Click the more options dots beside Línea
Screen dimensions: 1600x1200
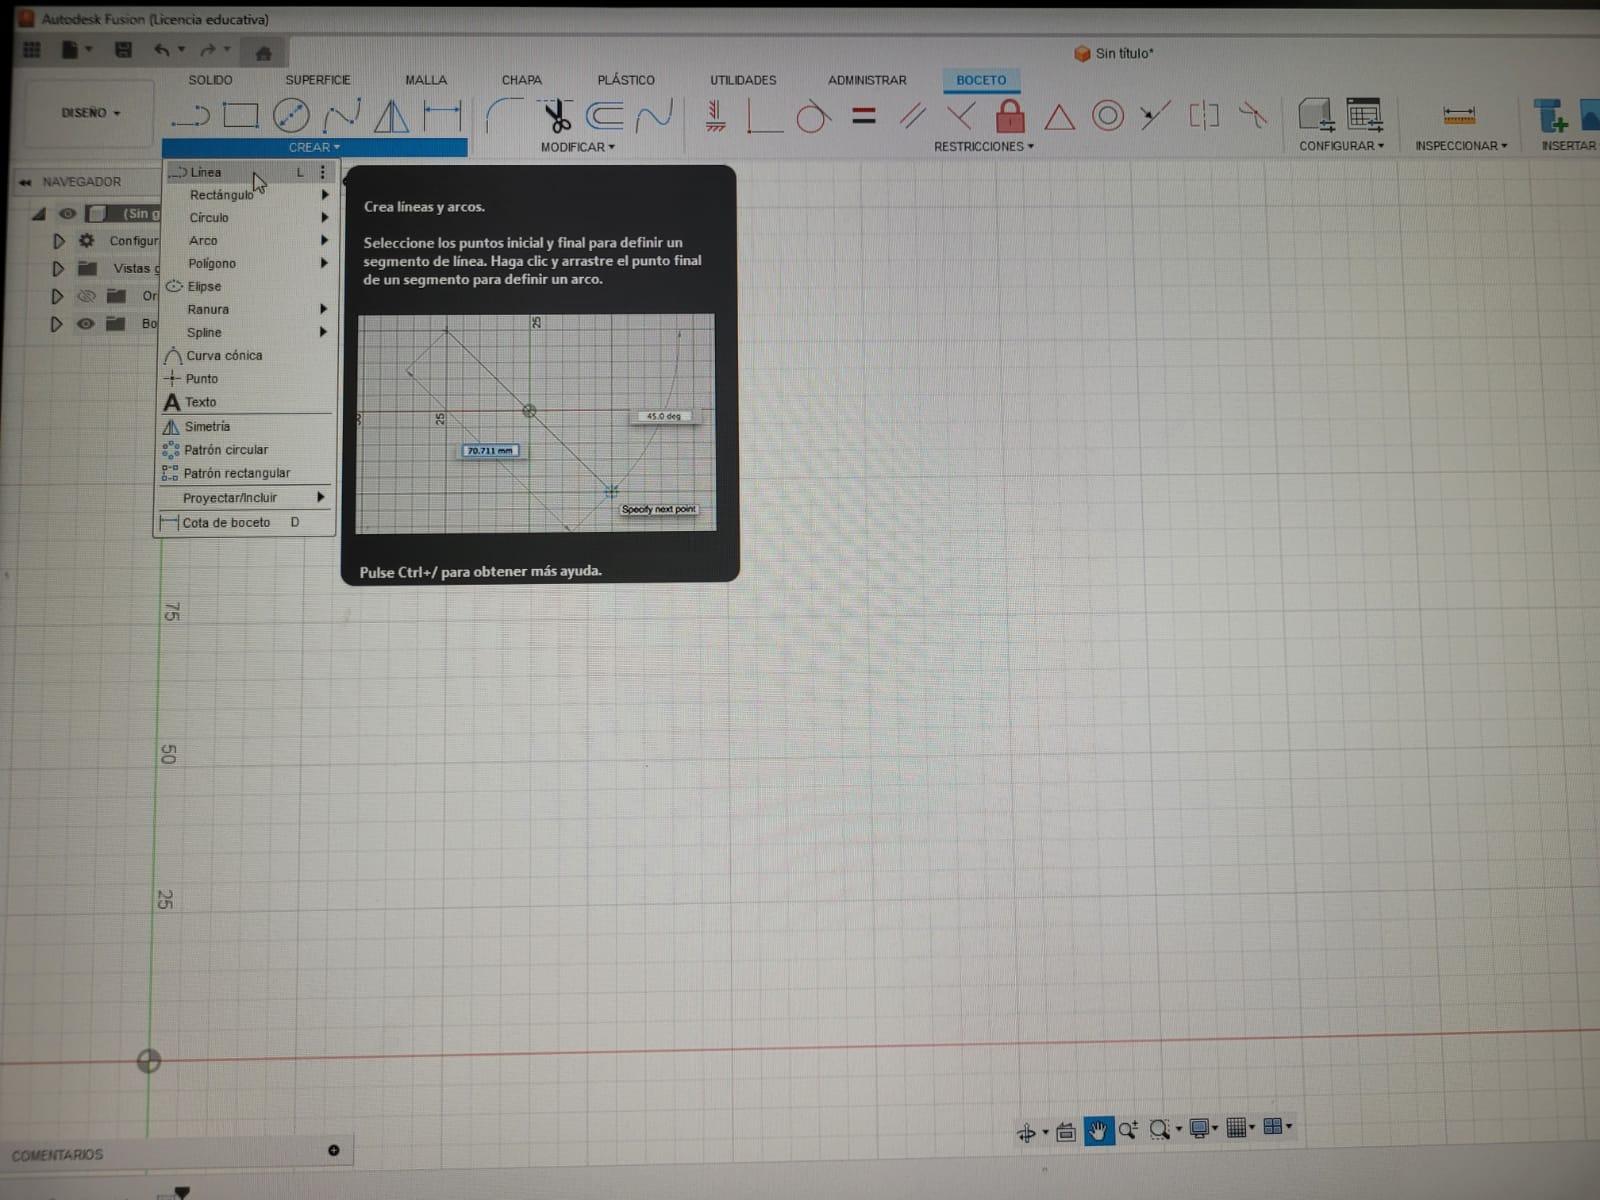[x=322, y=172]
